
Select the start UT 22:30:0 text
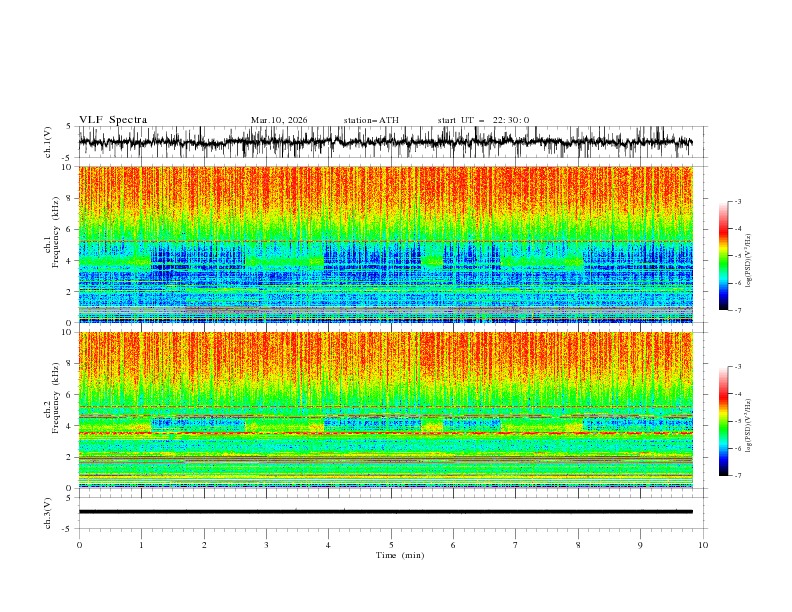point(483,120)
